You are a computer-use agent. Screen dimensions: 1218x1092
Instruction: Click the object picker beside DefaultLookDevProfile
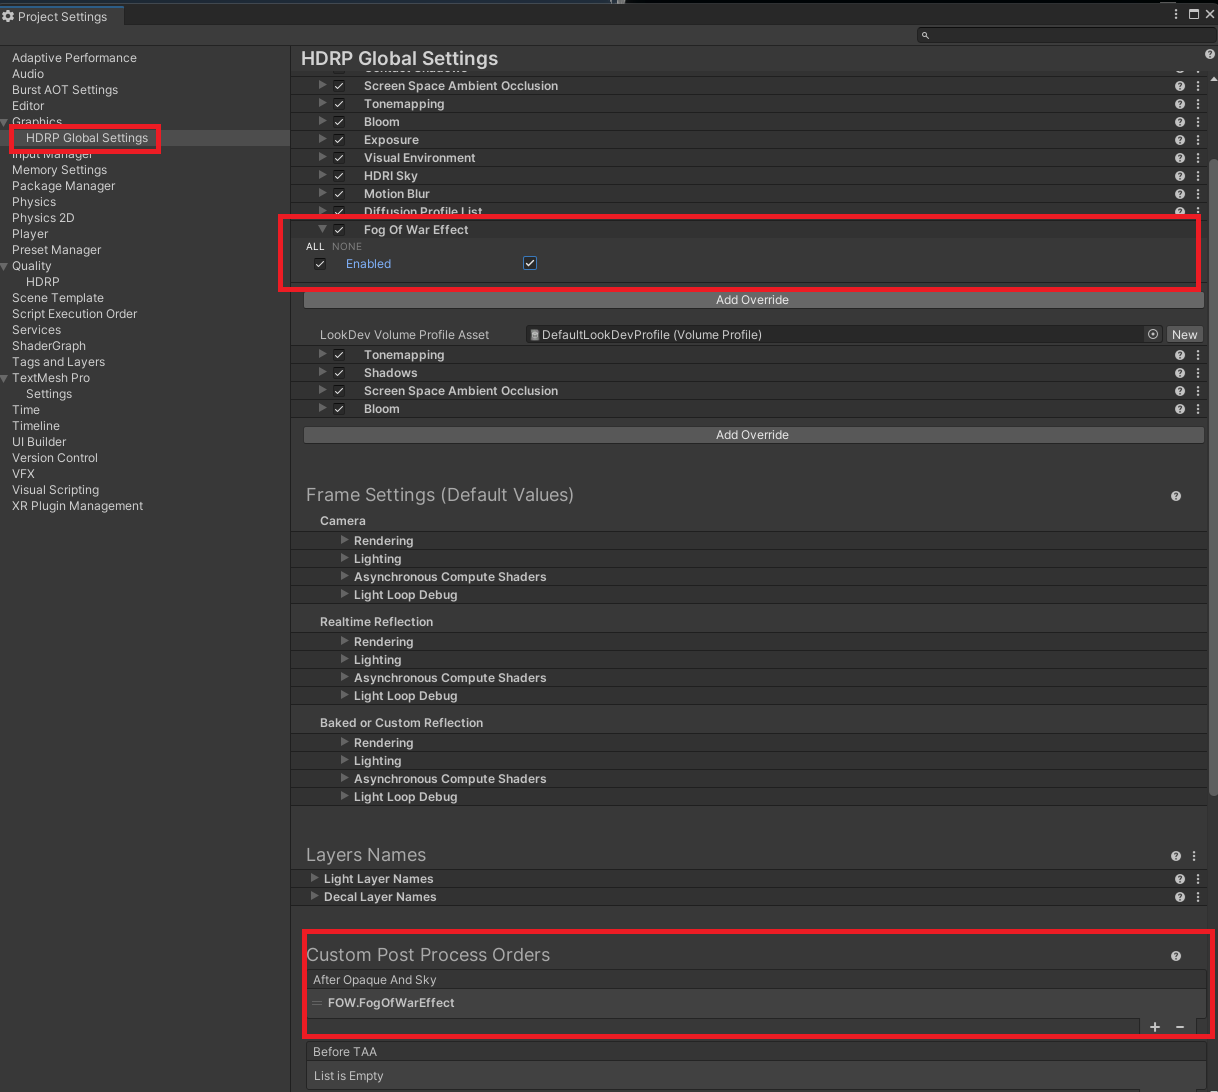1153,335
